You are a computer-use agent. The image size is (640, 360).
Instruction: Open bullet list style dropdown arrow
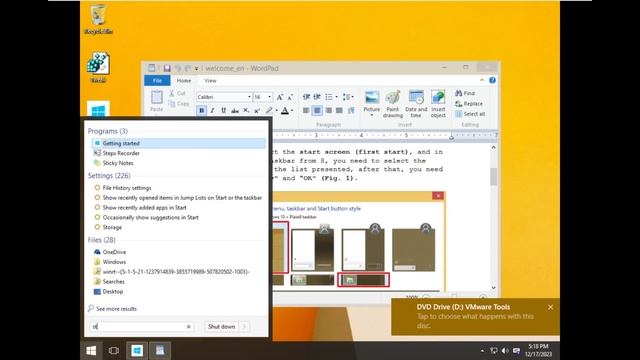[336, 97]
